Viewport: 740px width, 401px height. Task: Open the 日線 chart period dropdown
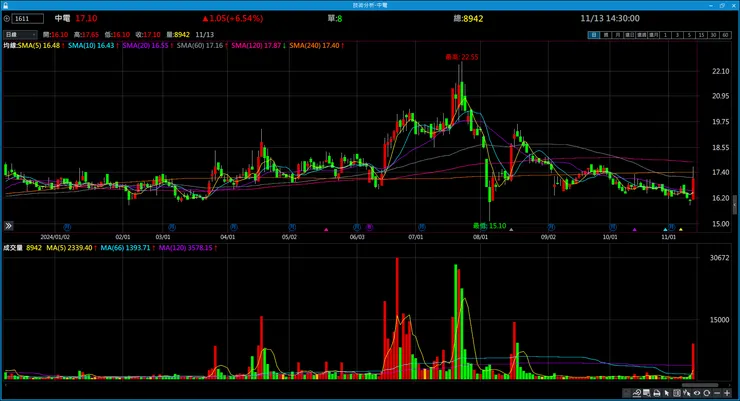pyautogui.click(x=20, y=35)
